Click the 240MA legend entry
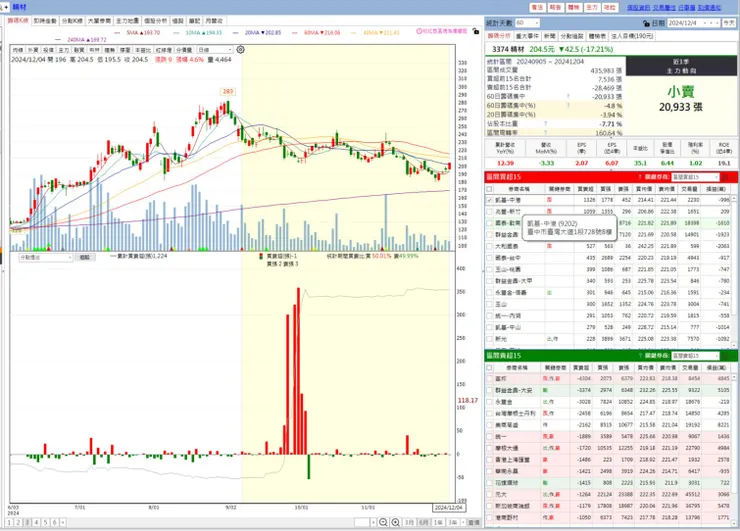Screen dimensions: 740x531 [x=80, y=40]
